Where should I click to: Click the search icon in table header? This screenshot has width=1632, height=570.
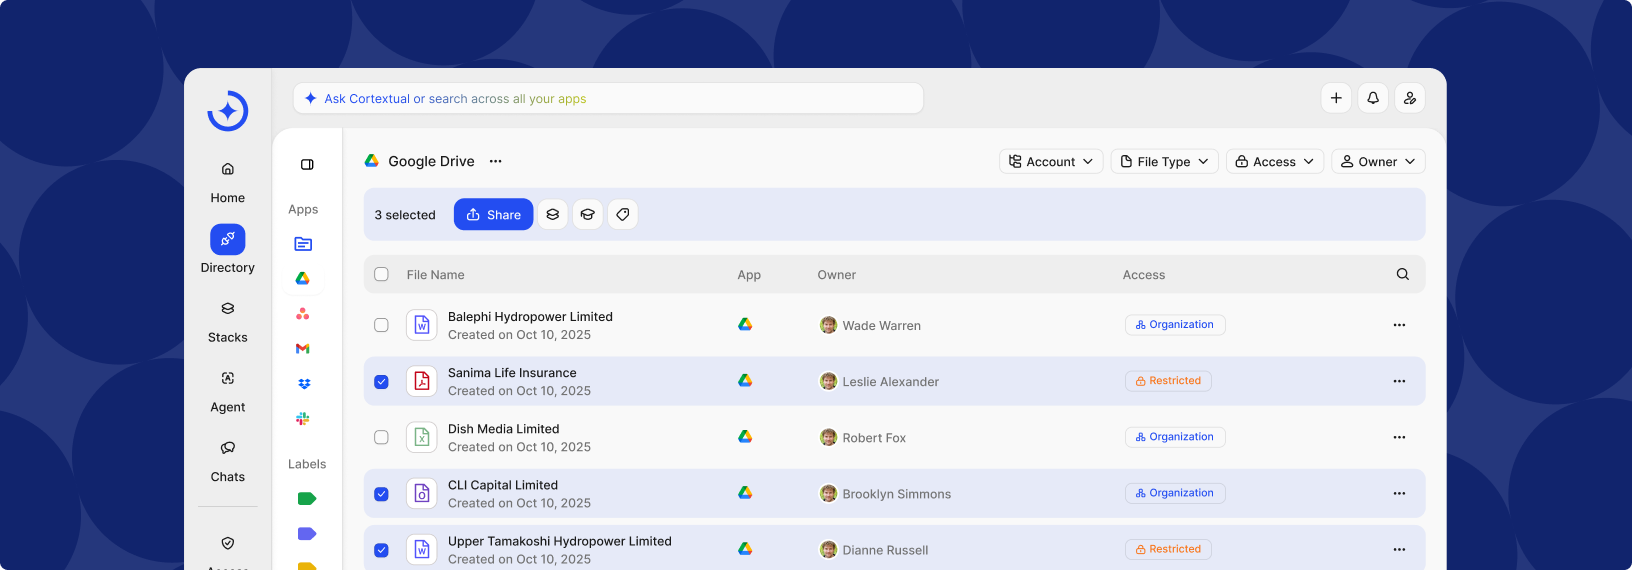pos(1402,275)
